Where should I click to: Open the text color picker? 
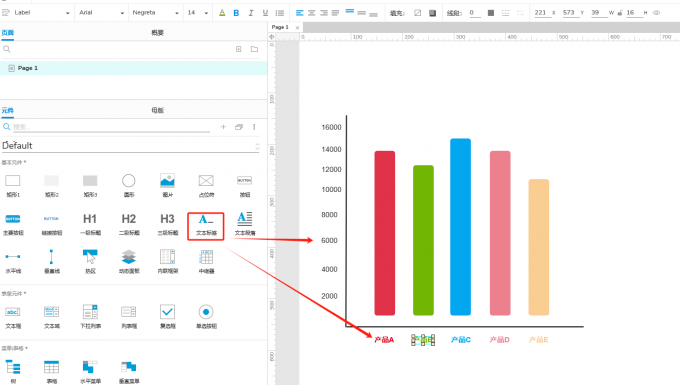[x=222, y=13]
